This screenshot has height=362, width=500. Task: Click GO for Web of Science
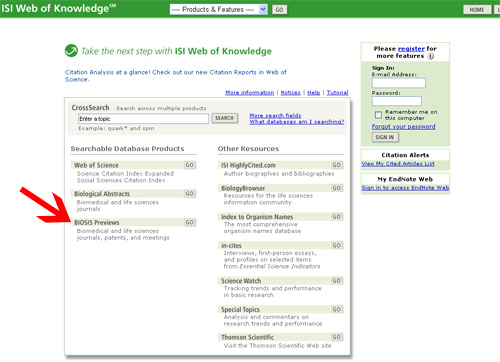coord(190,165)
